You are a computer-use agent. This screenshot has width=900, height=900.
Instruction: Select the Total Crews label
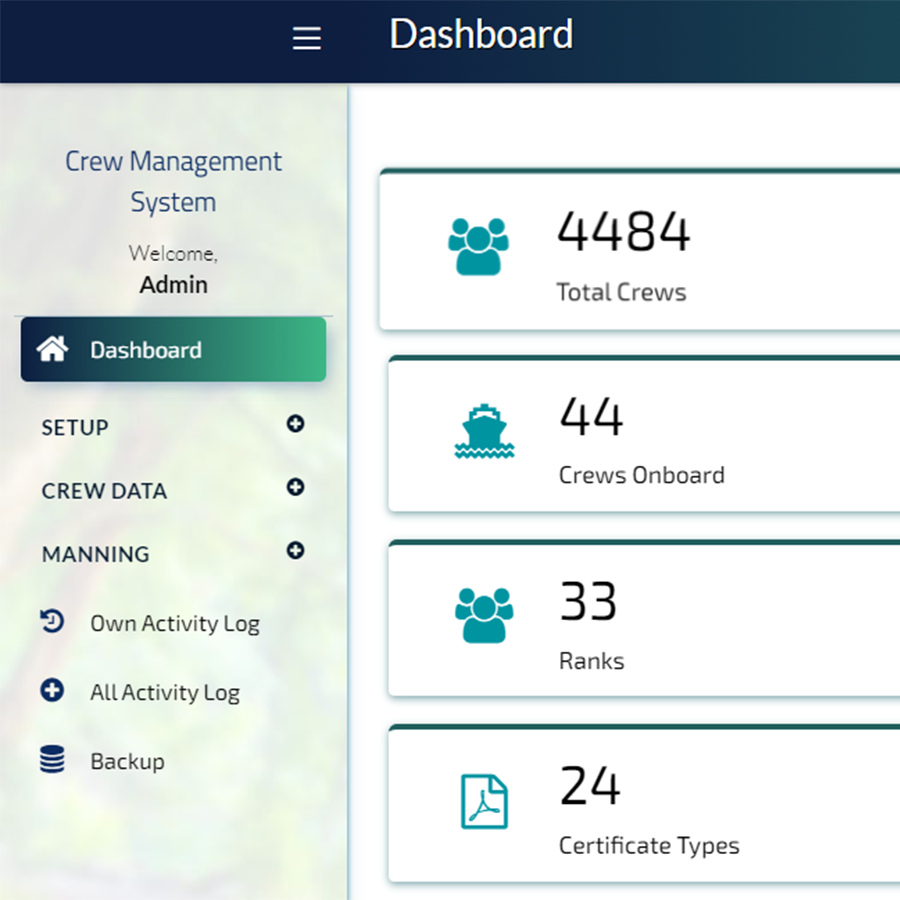pyautogui.click(x=621, y=292)
